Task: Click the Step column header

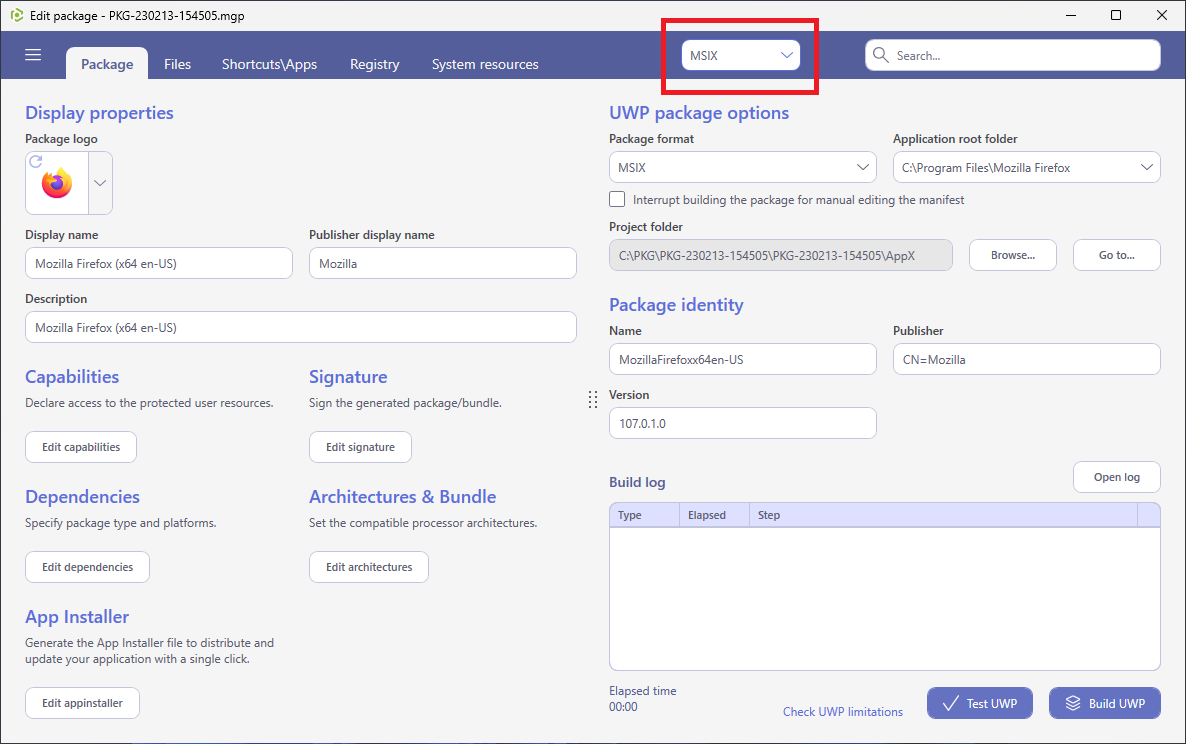Action: [943, 515]
